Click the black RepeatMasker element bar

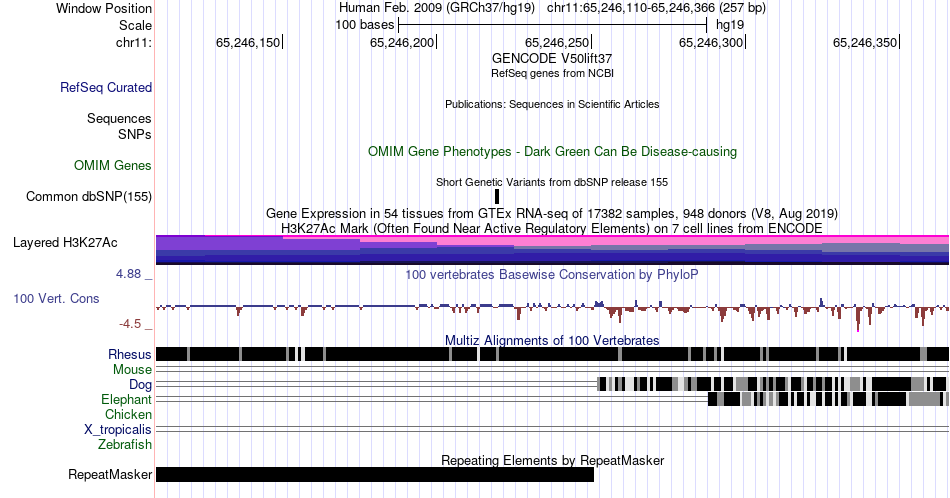[375, 474]
